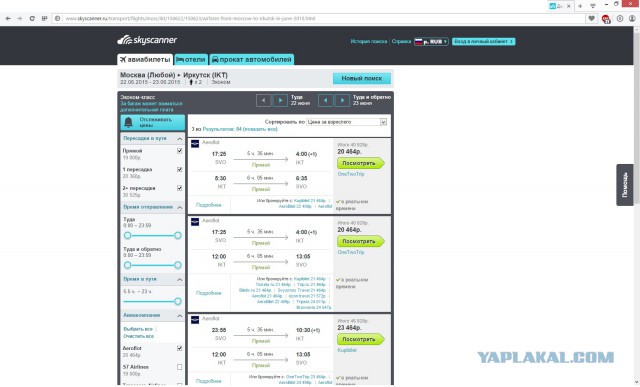Screen dimensions: 640x387
Task: Open the browser tab menu icon
Action: (x=593, y=6)
